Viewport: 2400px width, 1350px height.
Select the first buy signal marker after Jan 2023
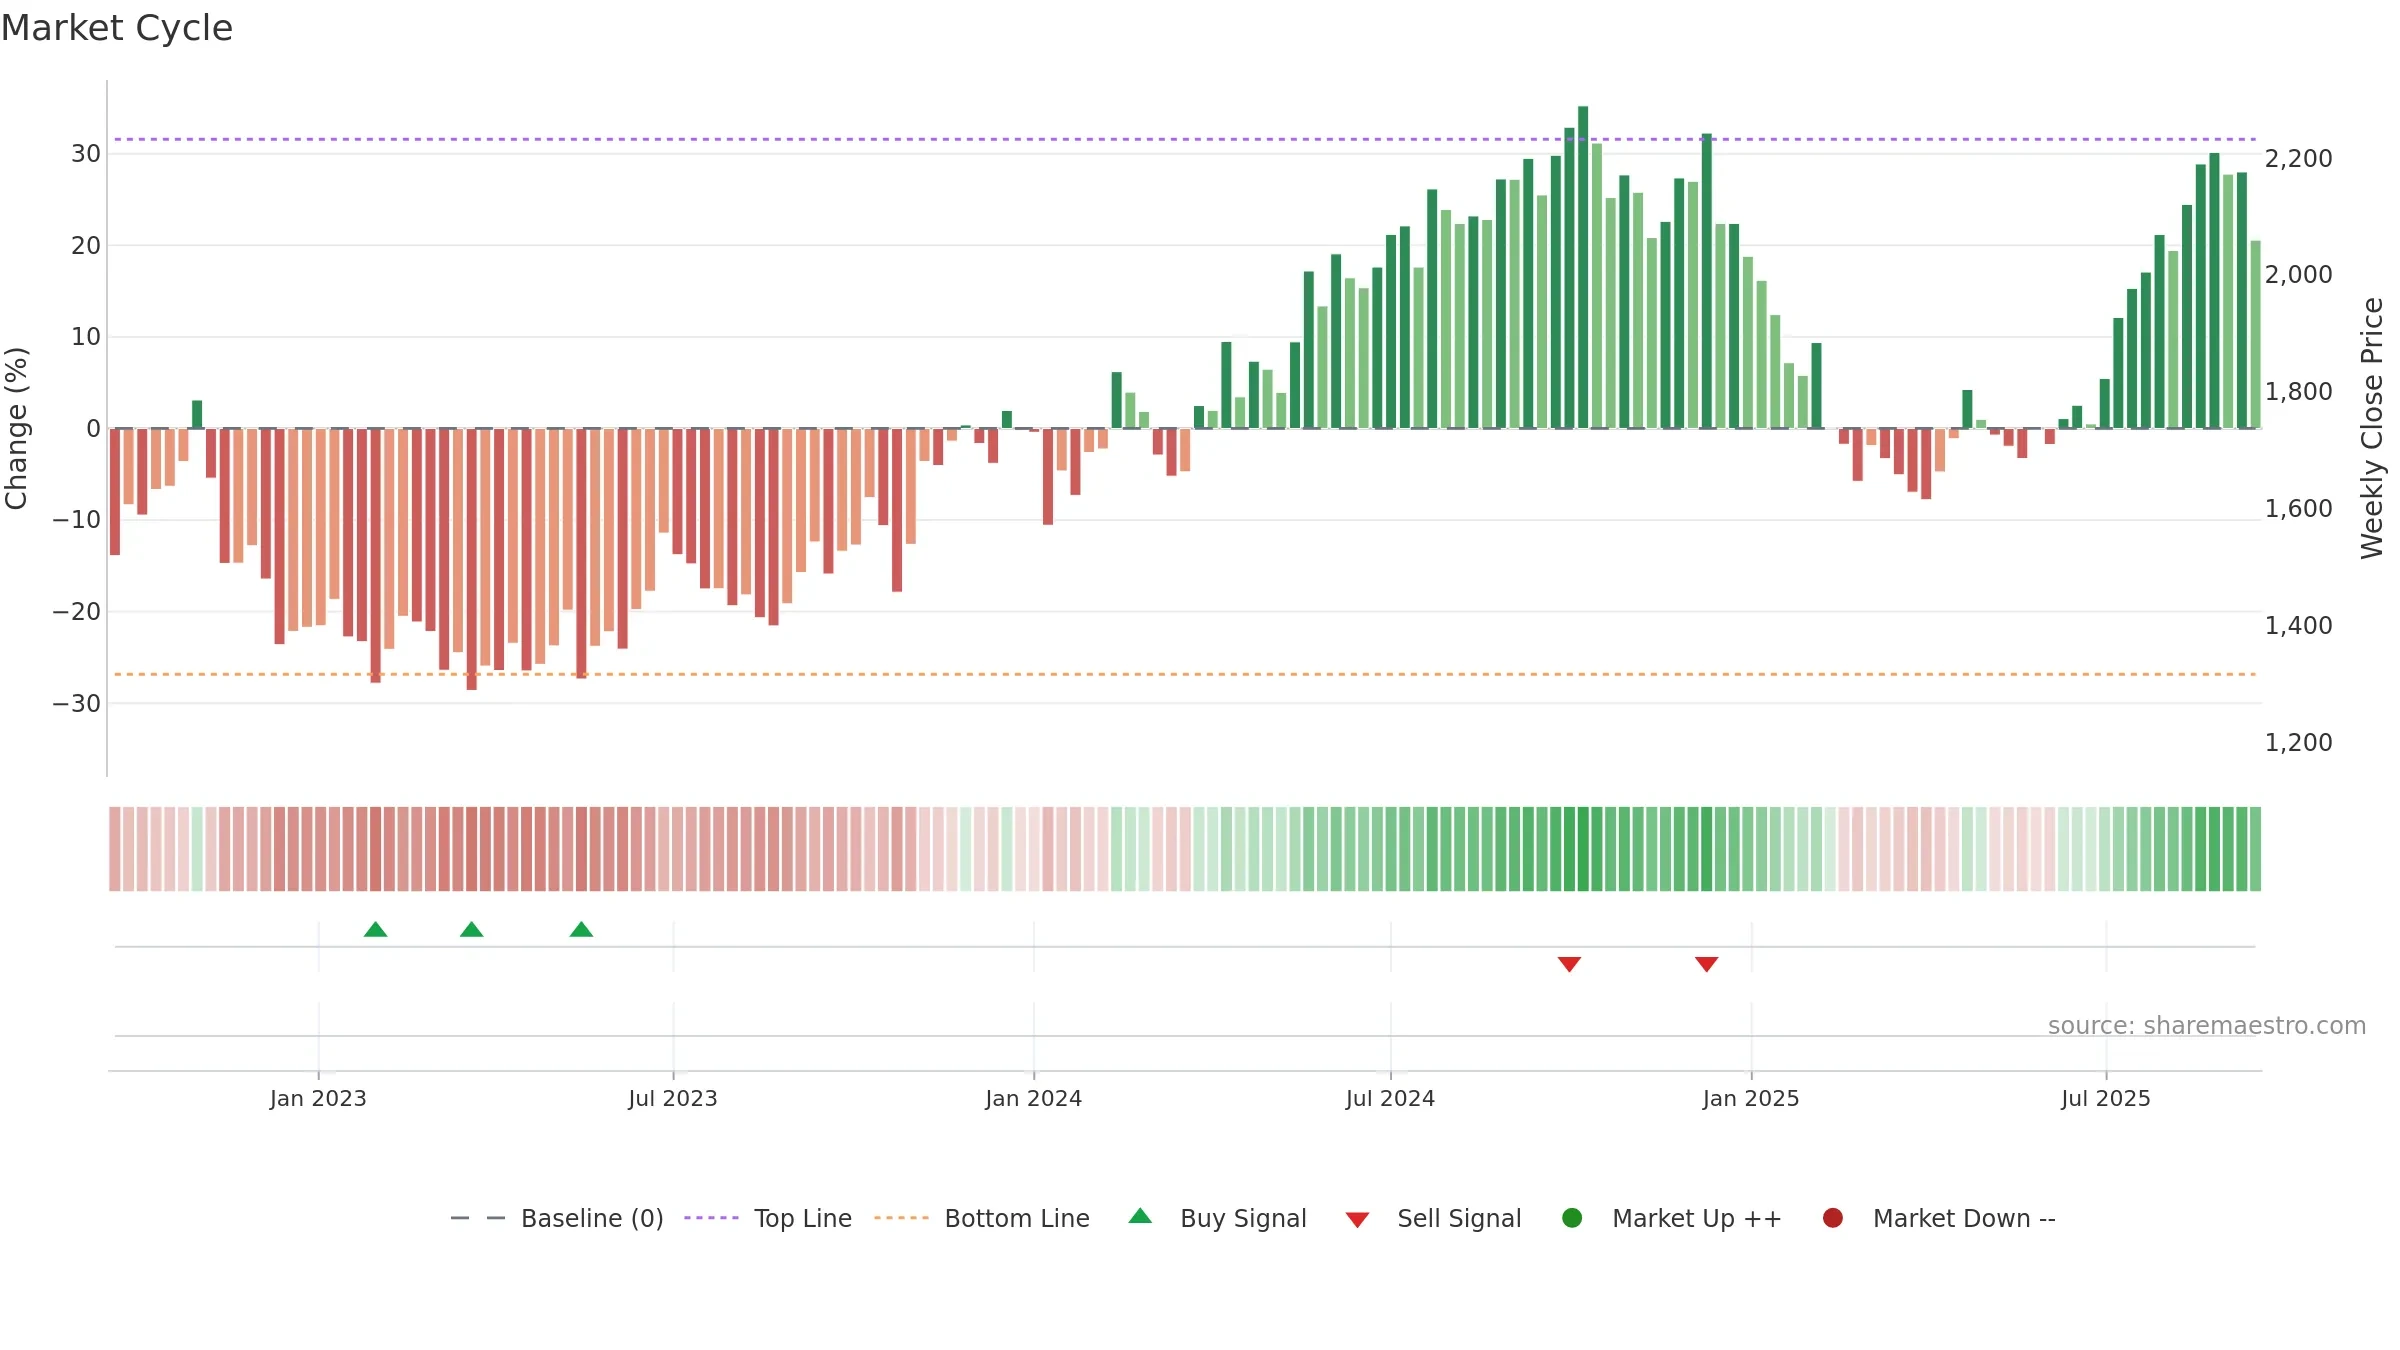376,930
